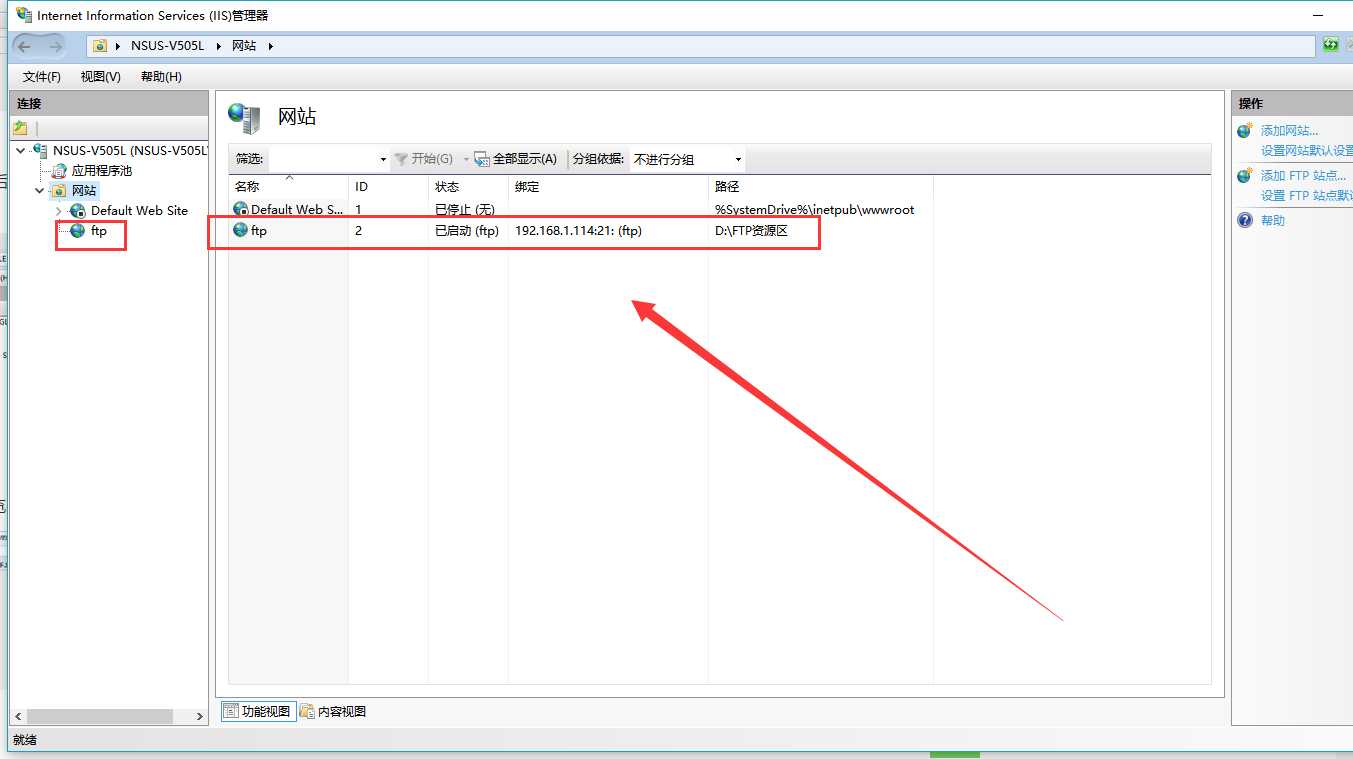
Task: Click the green refresh icon beside address bar
Action: pos(1330,45)
